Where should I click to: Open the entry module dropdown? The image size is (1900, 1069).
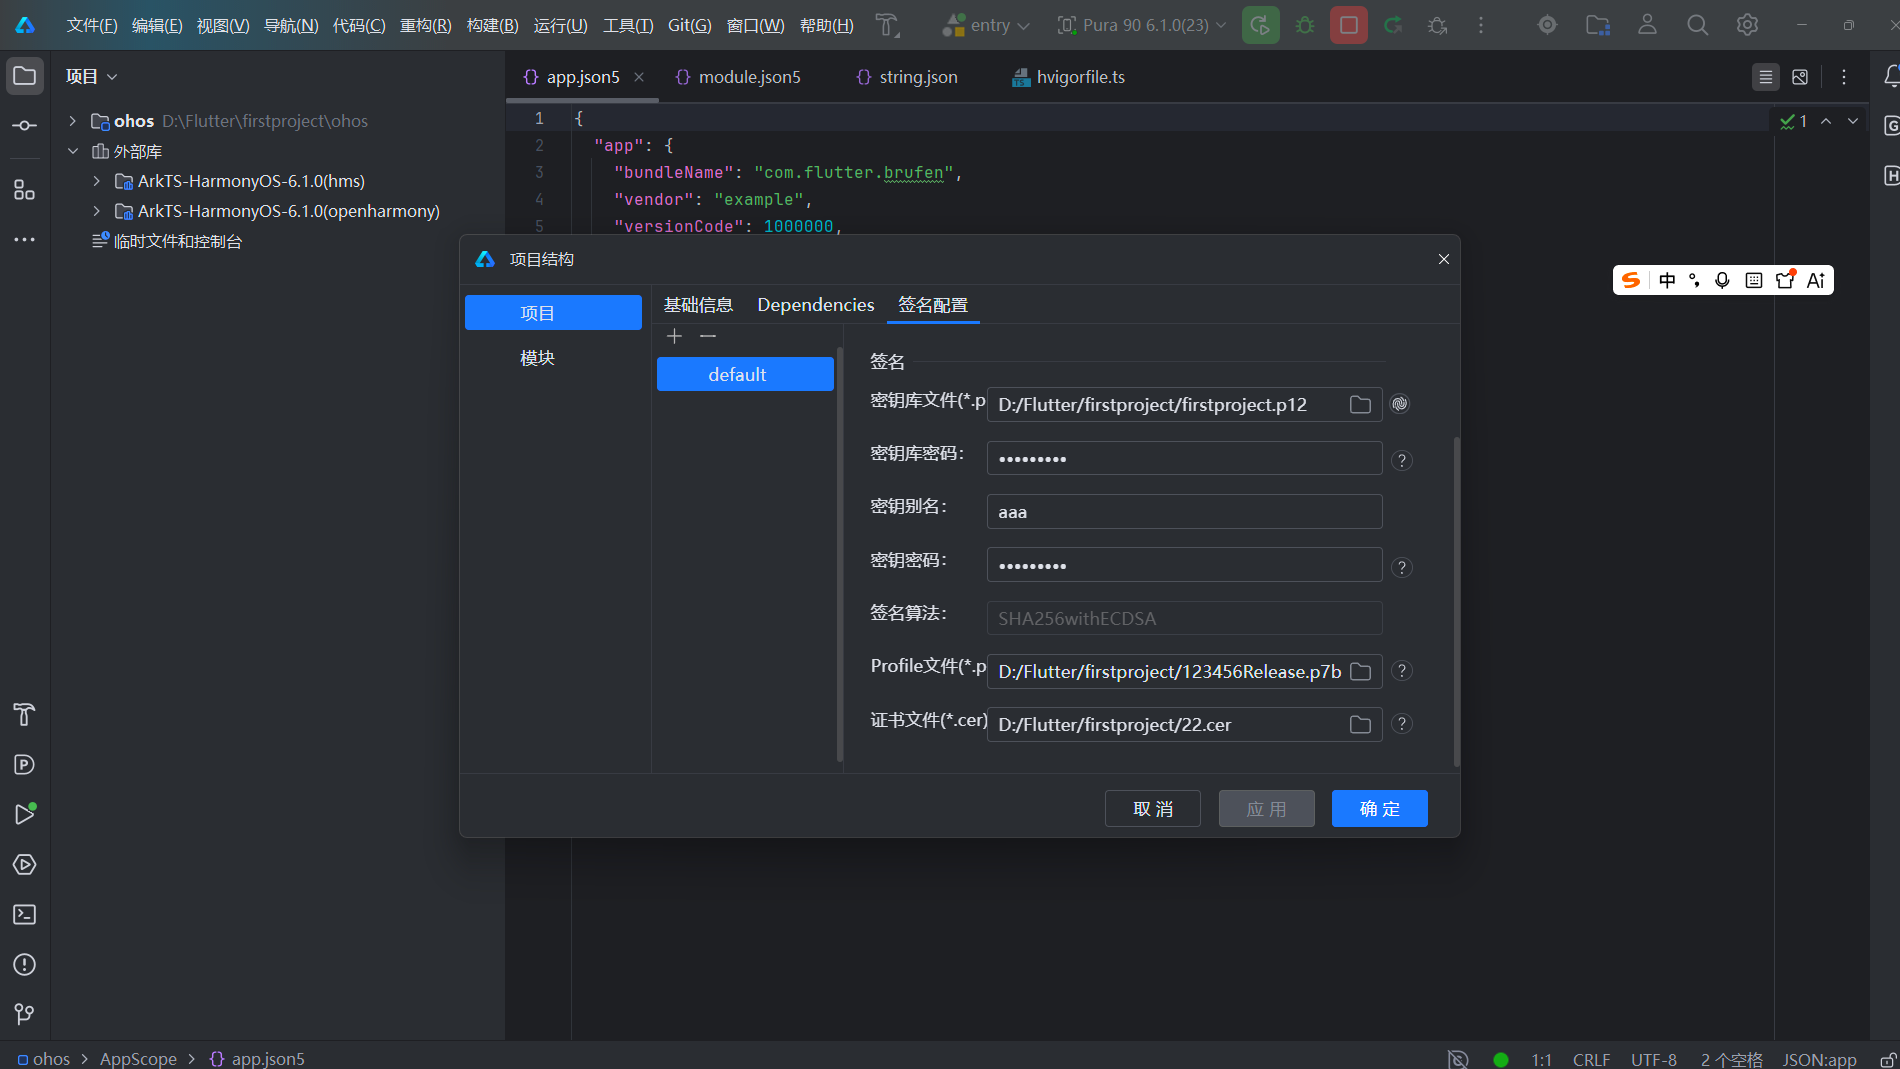click(986, 25)
